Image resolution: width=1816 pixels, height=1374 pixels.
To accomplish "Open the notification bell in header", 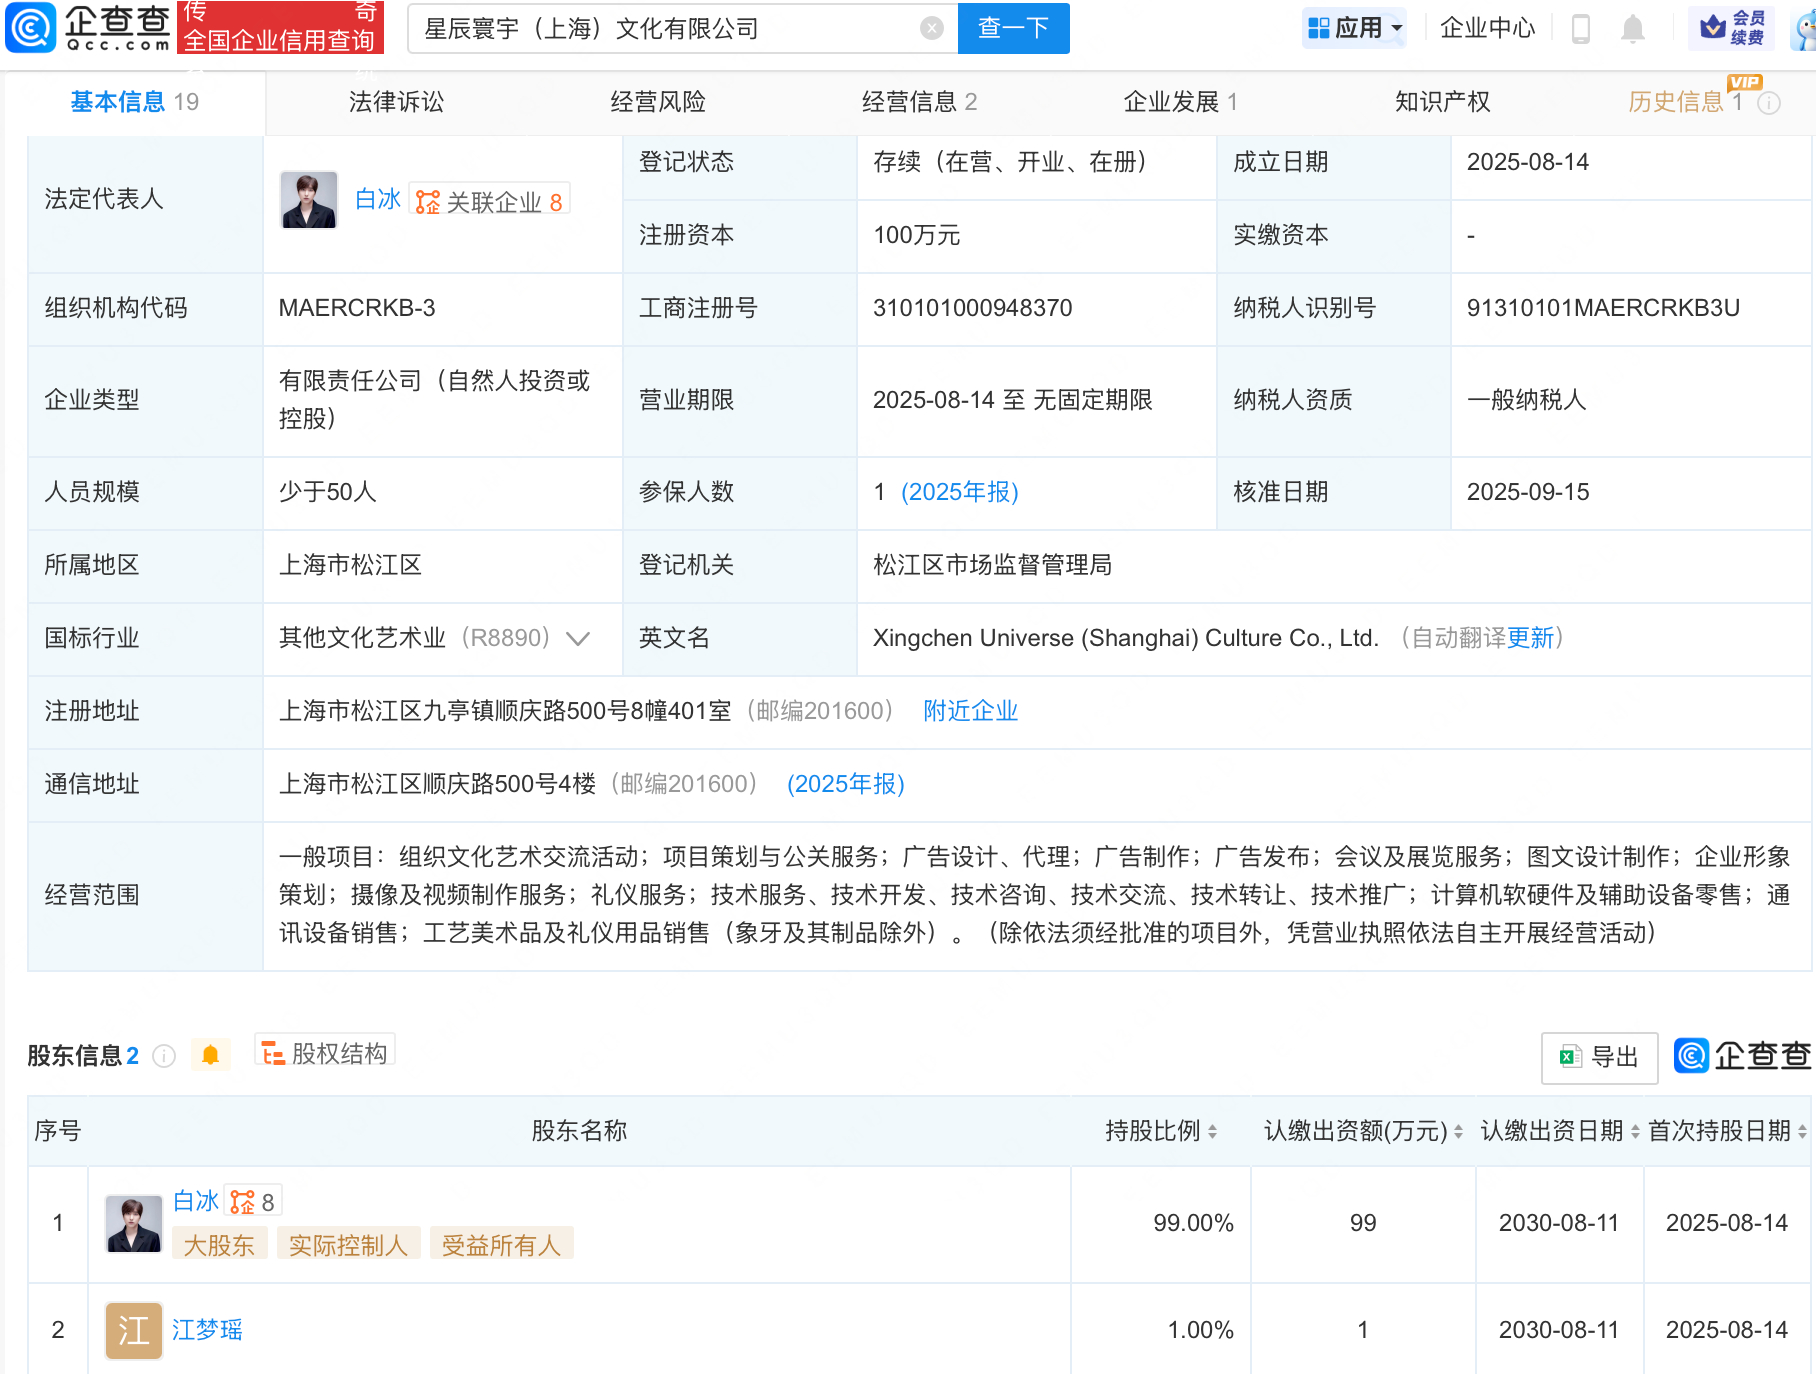I will pyautogui.click(x=1632, y=29).
